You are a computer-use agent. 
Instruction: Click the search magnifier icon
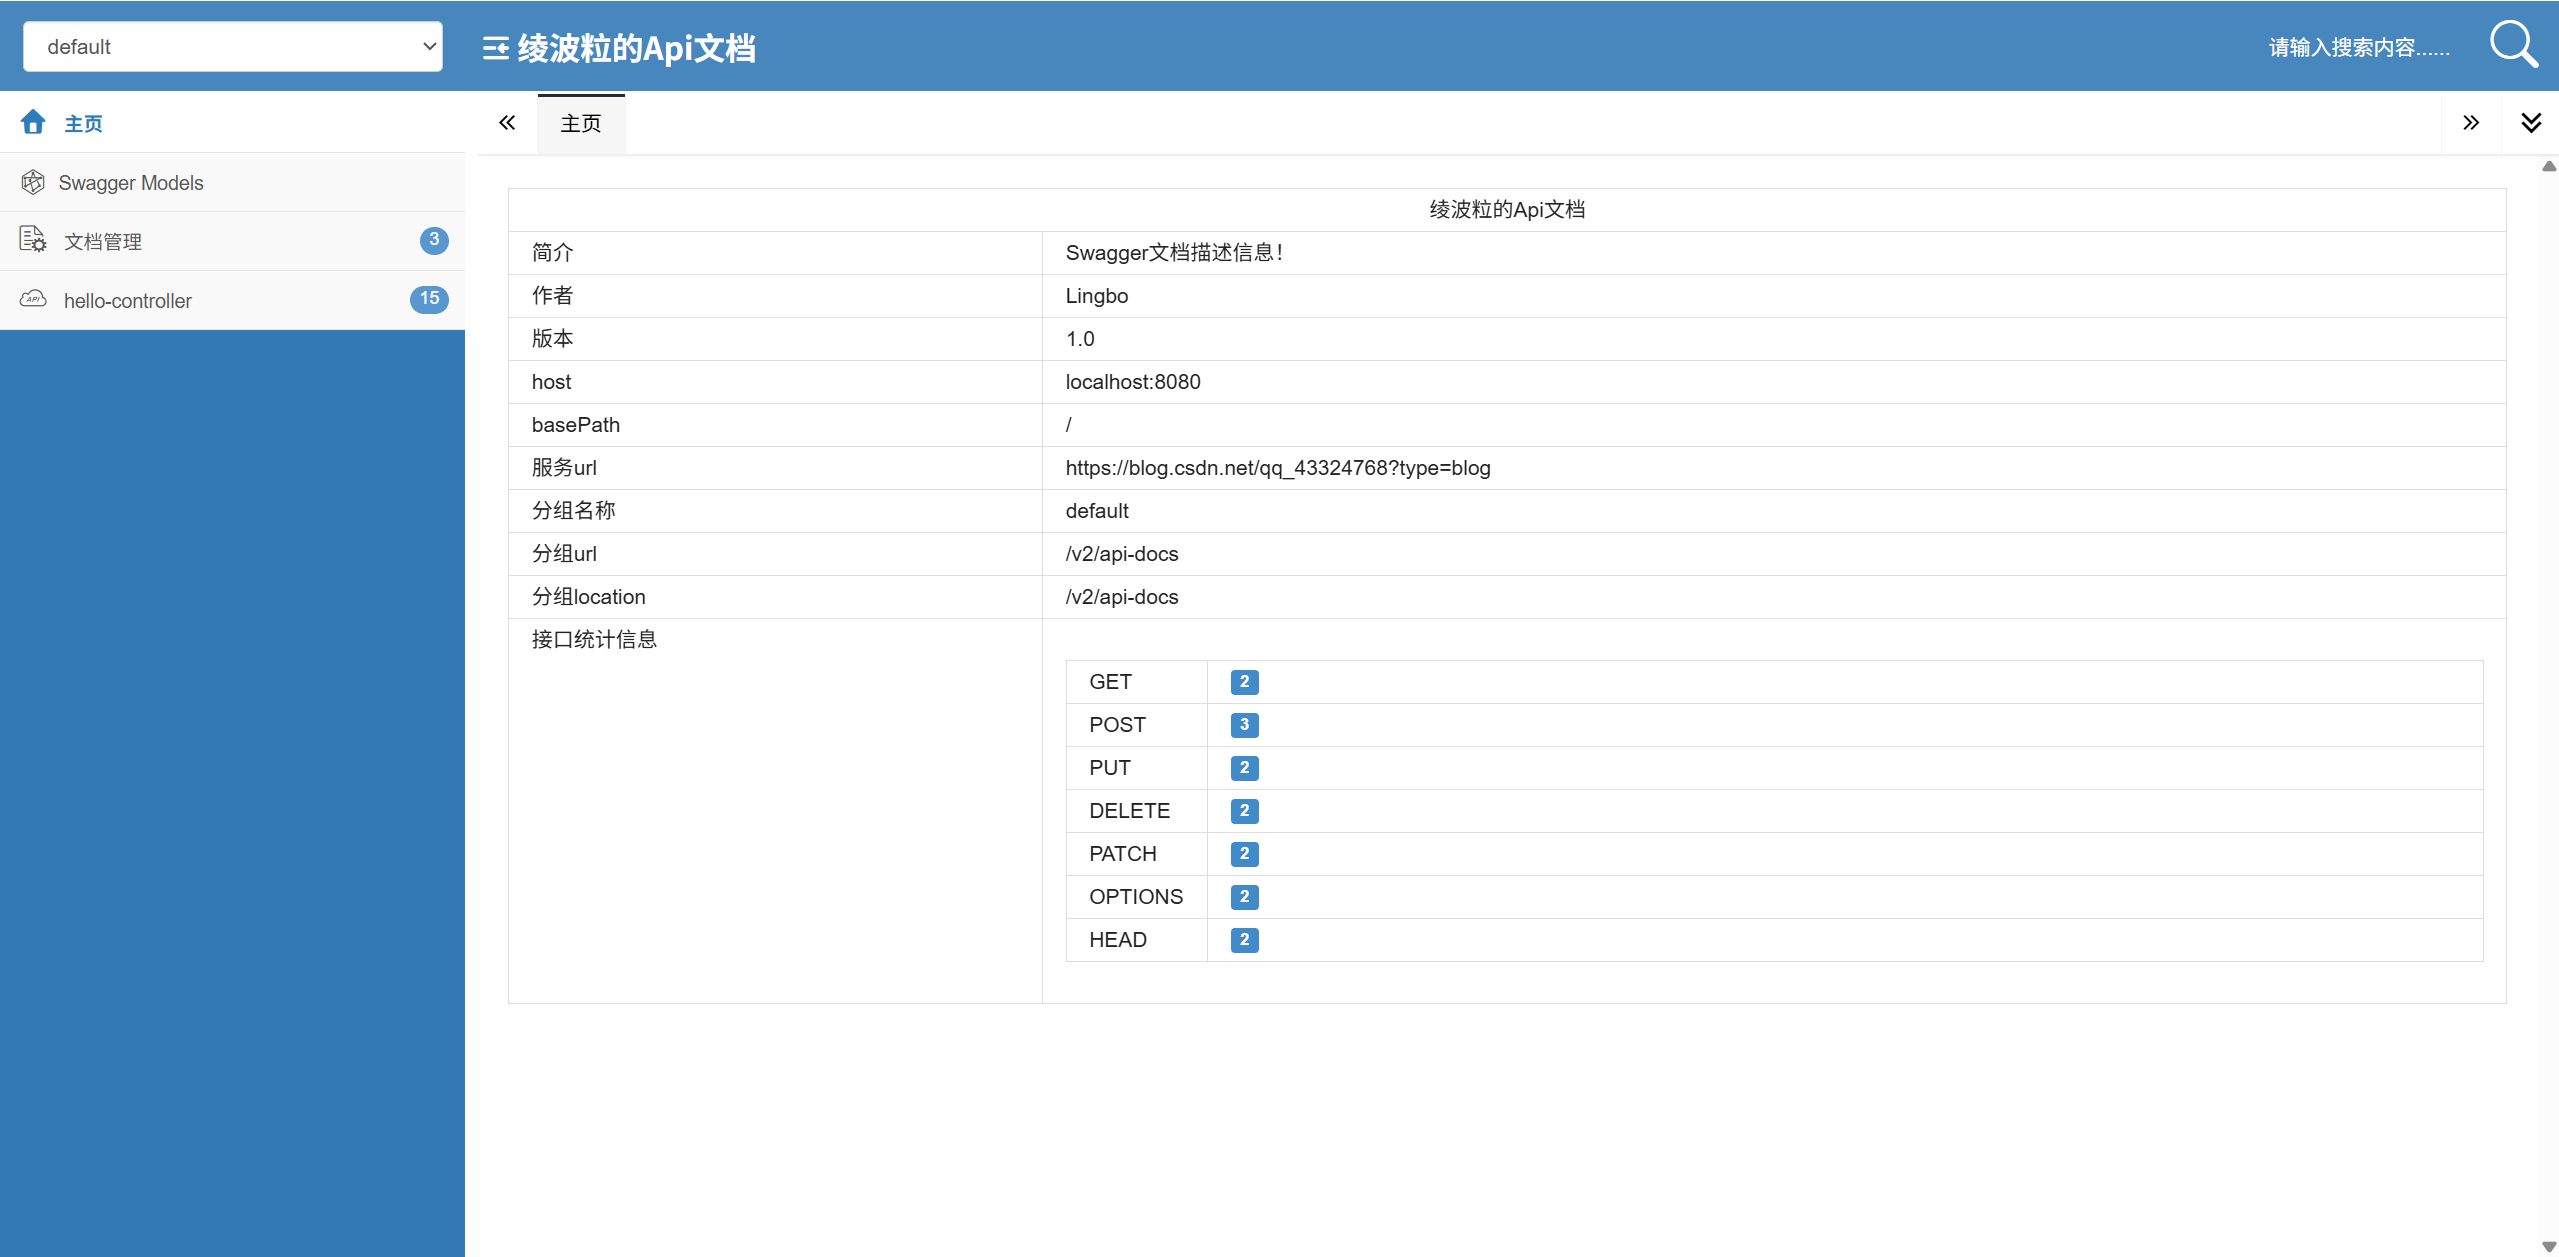point(2512,45)
